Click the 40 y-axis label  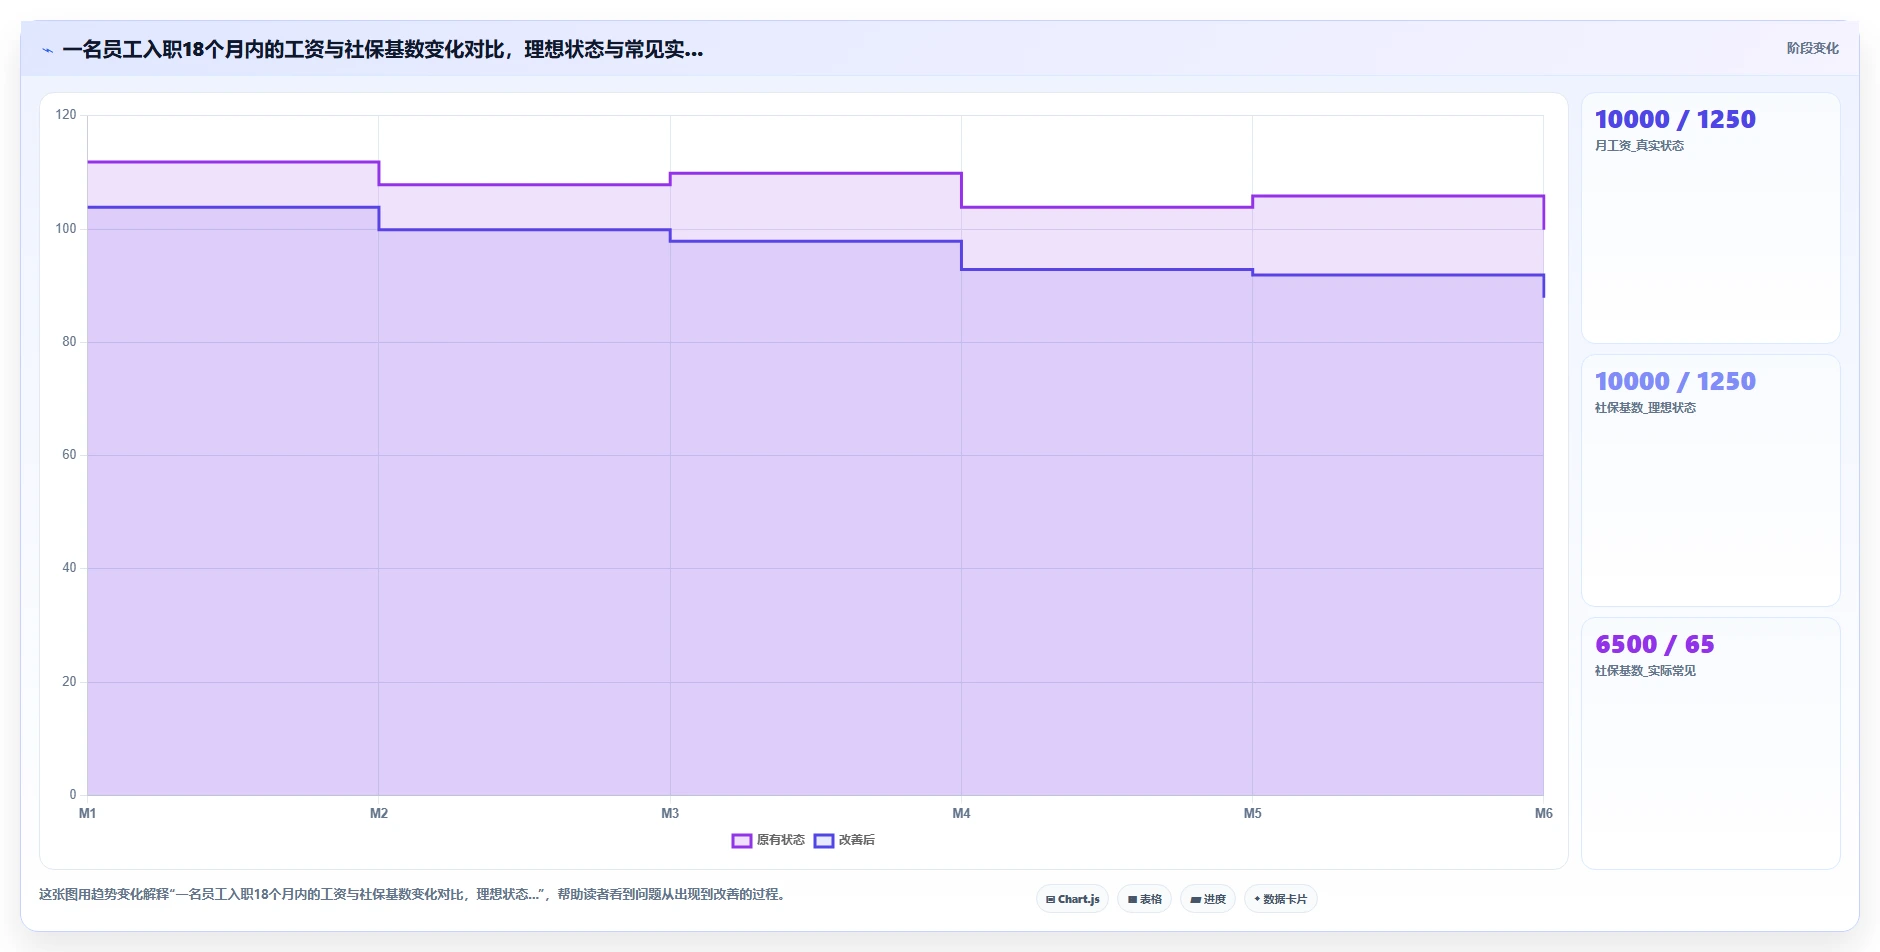click(69, 567)
